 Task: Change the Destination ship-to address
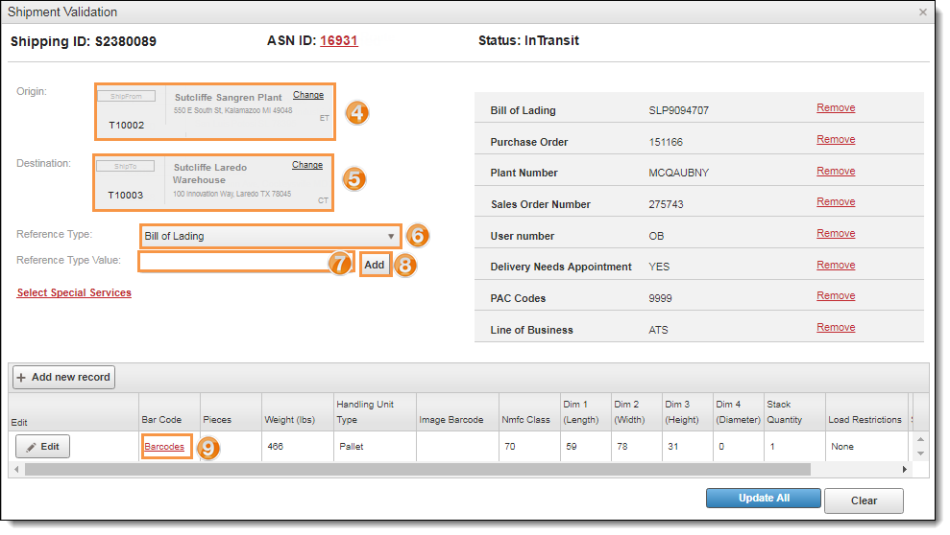(x=307, y=165)
